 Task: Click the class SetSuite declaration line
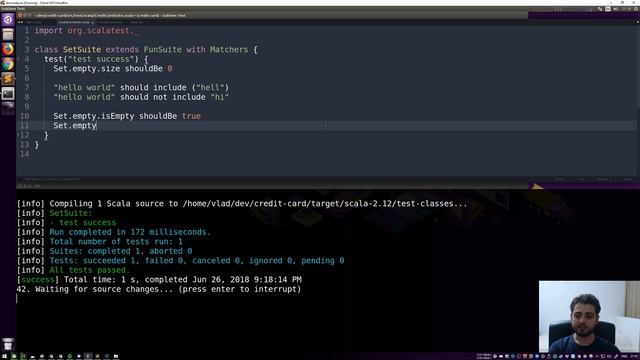pyautogui.click(x=146, y=49)
